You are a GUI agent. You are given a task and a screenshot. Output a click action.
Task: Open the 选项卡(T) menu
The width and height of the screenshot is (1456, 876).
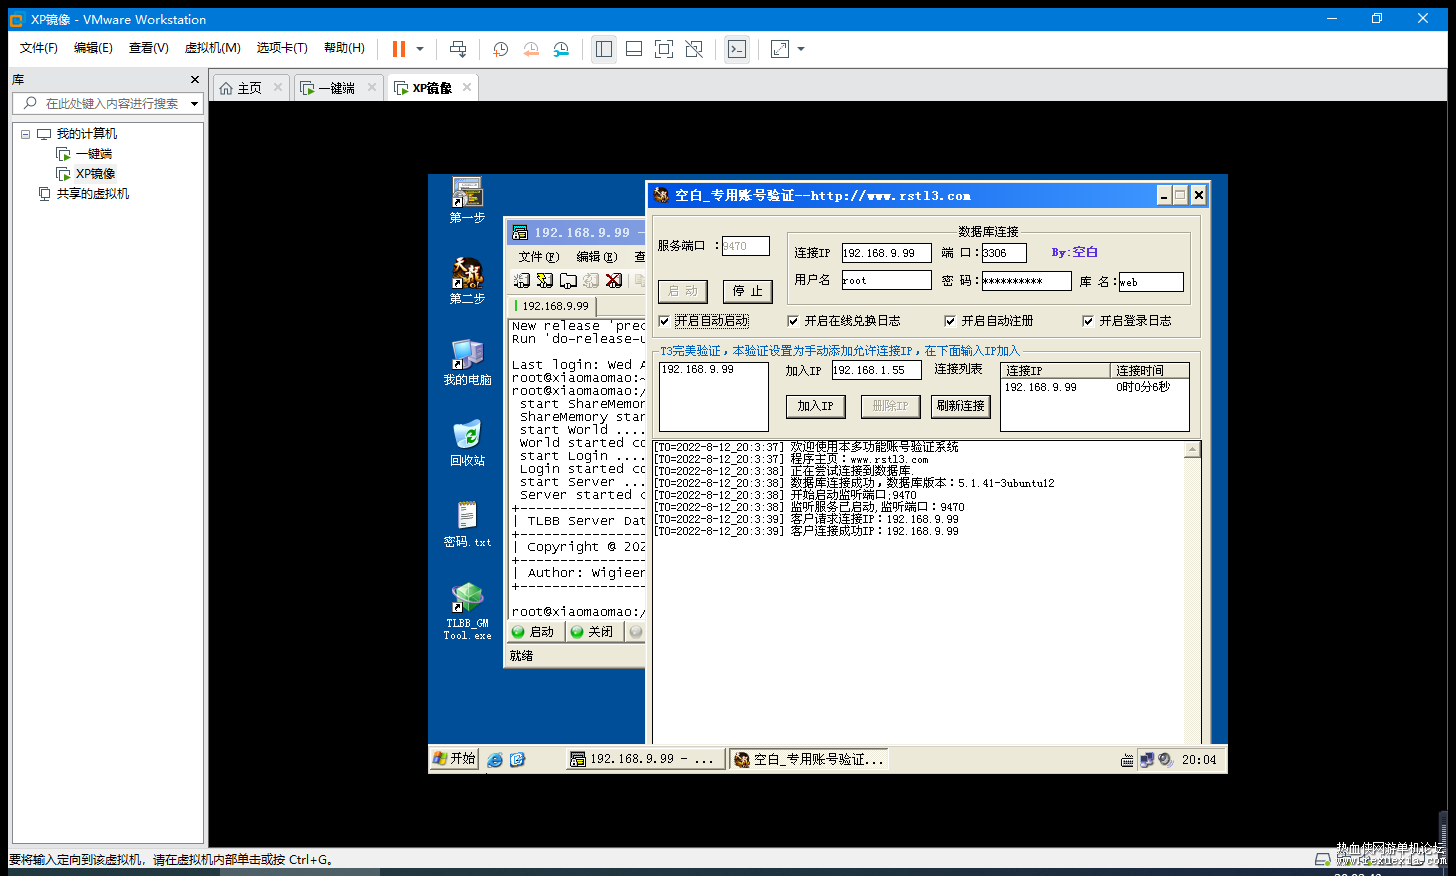tap(282, 48)
